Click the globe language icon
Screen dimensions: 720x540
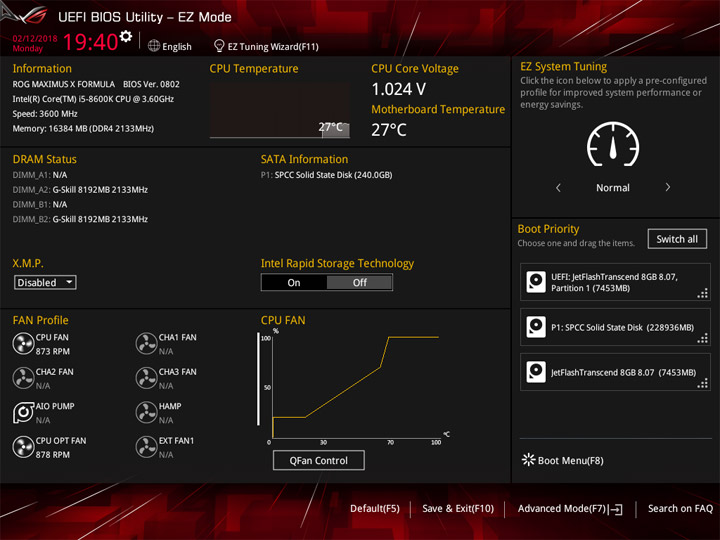click(x=154, y=46)
